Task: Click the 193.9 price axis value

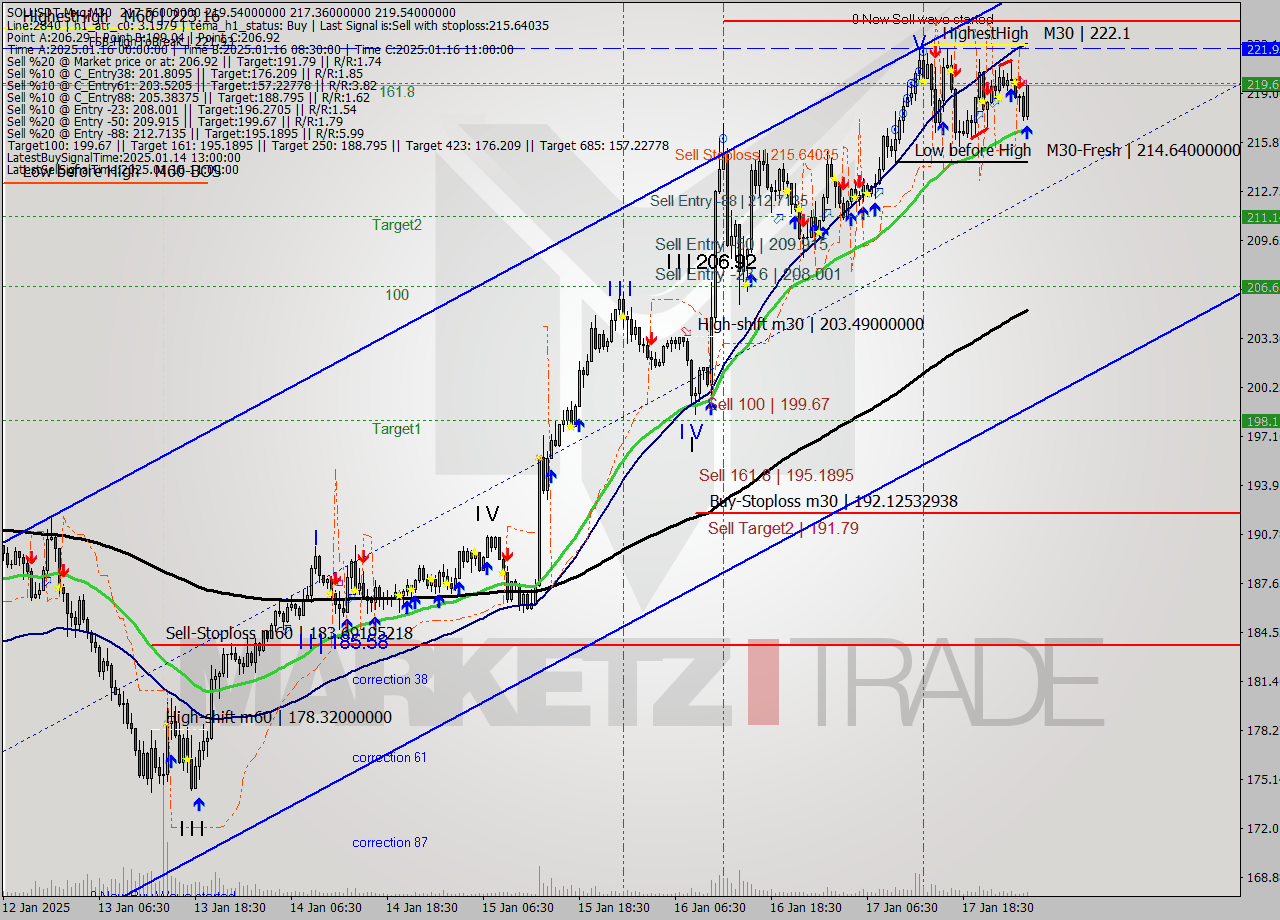Action: click(1261, 485)
